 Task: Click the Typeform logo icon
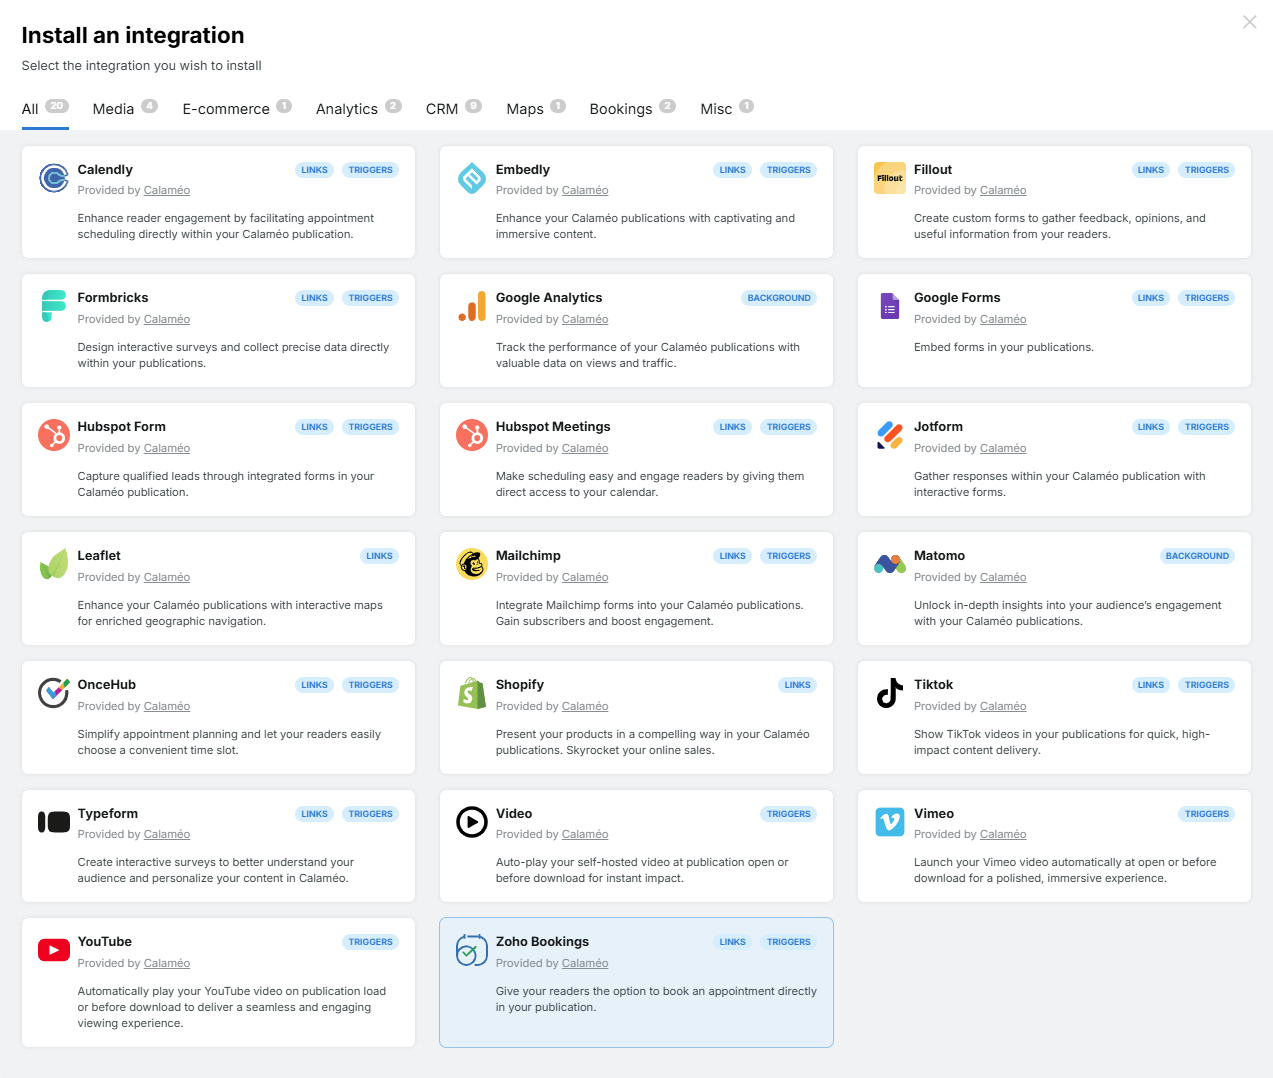tap(53, 822)
